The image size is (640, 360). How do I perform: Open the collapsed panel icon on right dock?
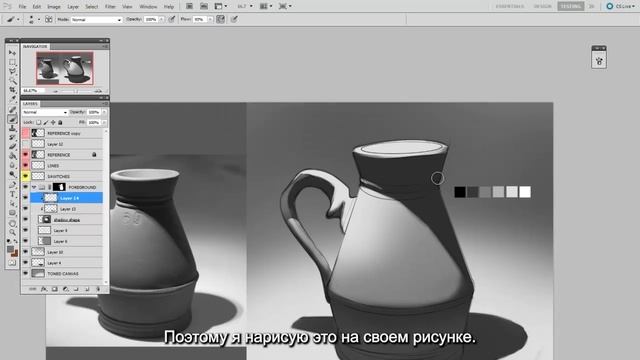pos(599,62)
